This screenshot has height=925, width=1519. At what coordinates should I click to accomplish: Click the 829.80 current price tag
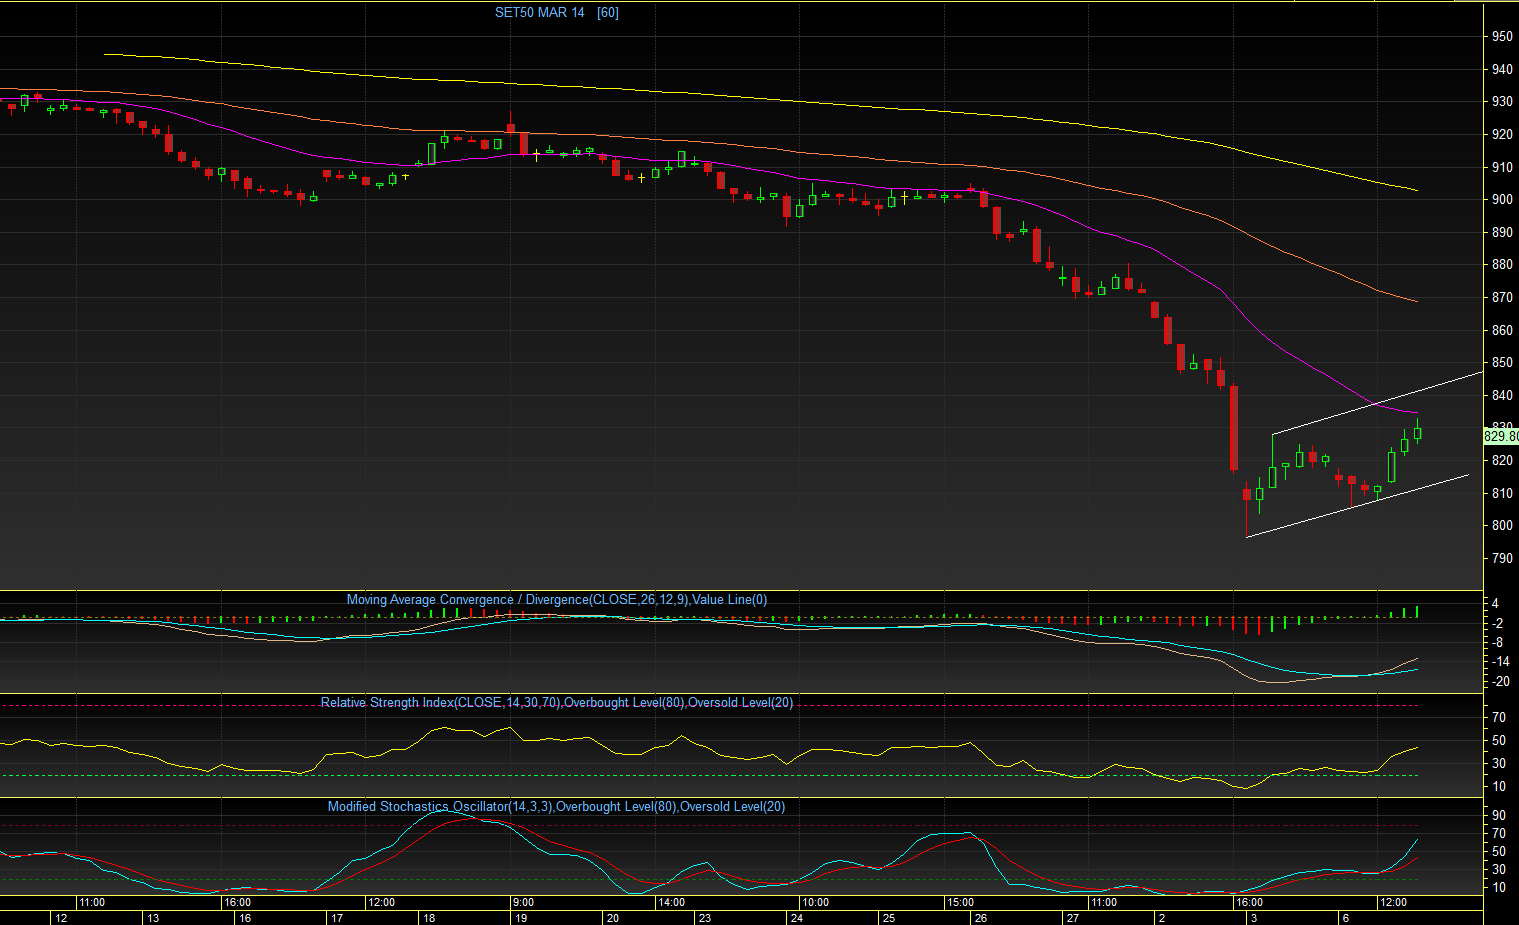point(1501,437)
